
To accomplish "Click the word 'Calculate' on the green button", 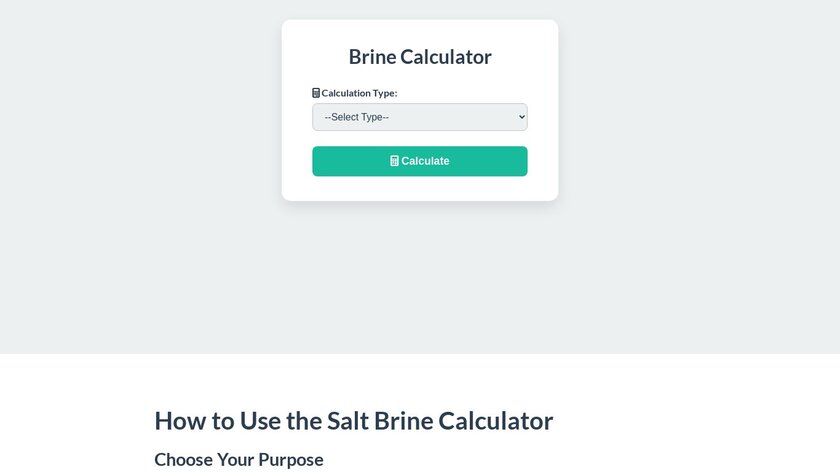I will pyautogui.click(x=426, y=161).
